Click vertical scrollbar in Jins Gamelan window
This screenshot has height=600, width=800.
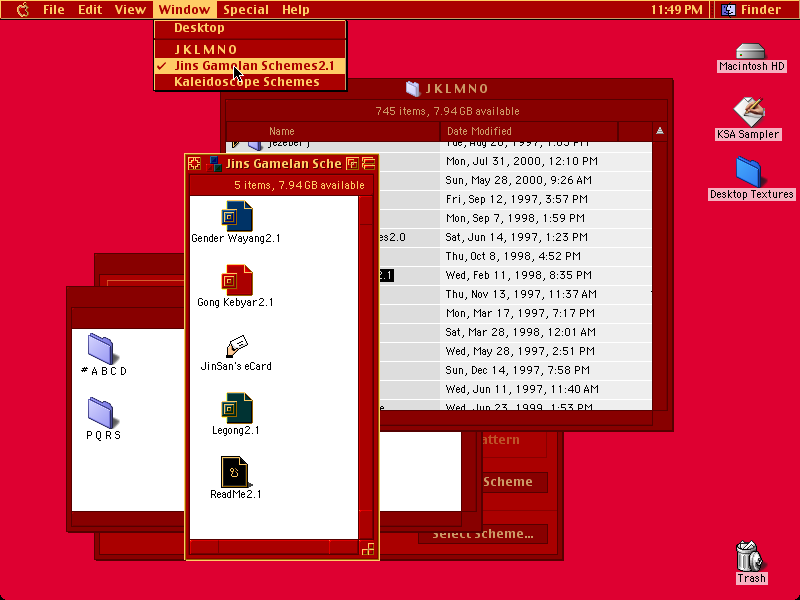tap(365, 367)
